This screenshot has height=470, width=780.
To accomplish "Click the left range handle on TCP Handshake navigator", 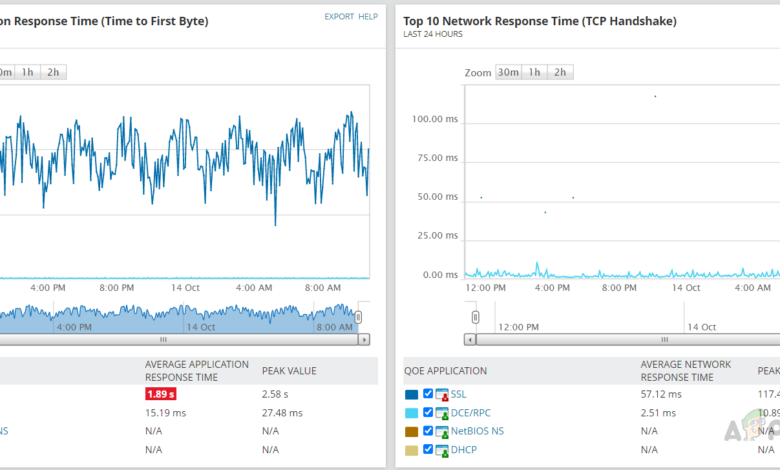I will pyautogui.click(x=475, y=317).
